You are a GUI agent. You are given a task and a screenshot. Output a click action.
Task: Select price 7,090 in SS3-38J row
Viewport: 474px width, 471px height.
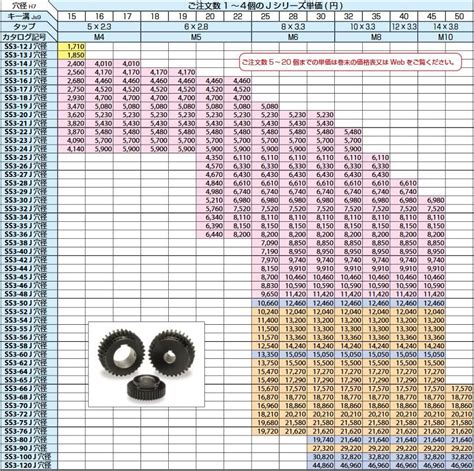tap(265, 243)
